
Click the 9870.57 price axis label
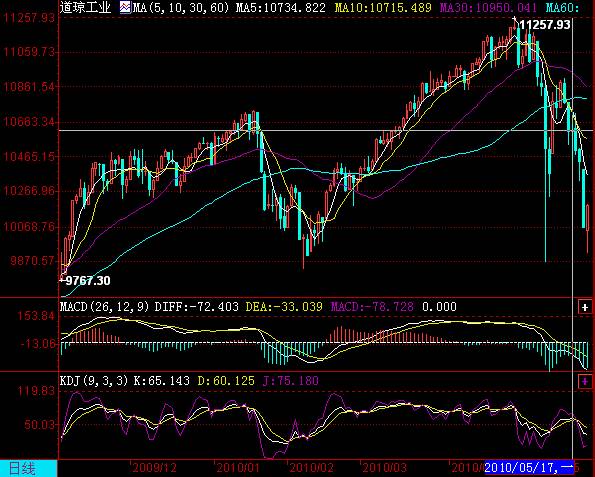(x=32, y=261)
